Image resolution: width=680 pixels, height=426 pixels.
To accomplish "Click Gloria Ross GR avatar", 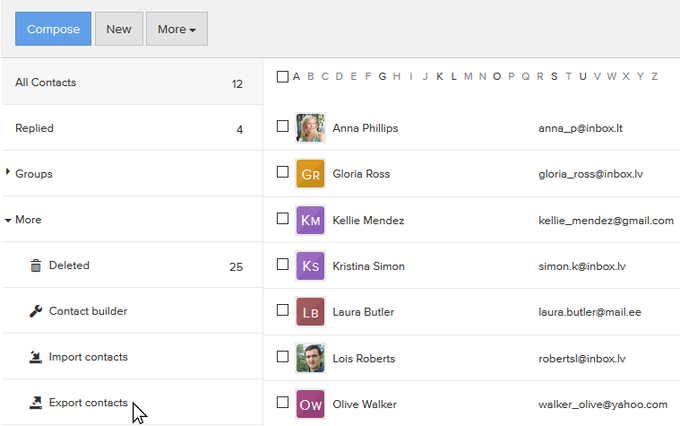I will coord(310,174).
